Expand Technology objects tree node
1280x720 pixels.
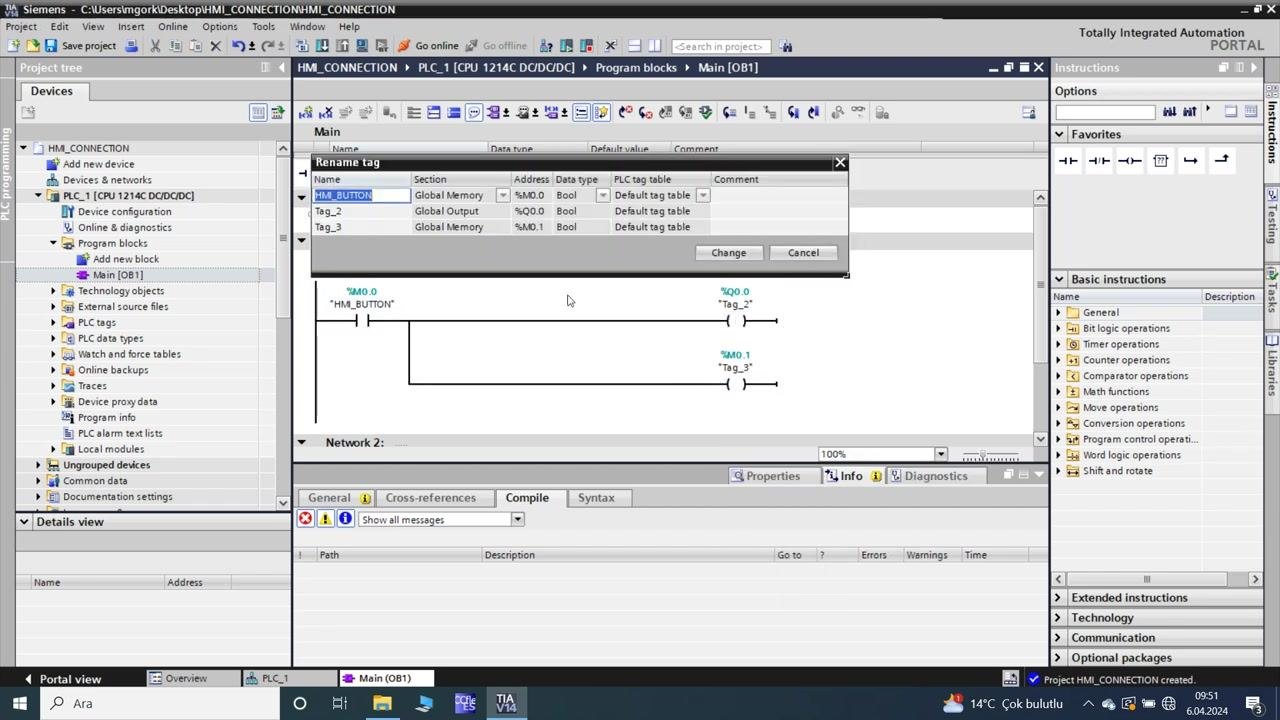54,291
